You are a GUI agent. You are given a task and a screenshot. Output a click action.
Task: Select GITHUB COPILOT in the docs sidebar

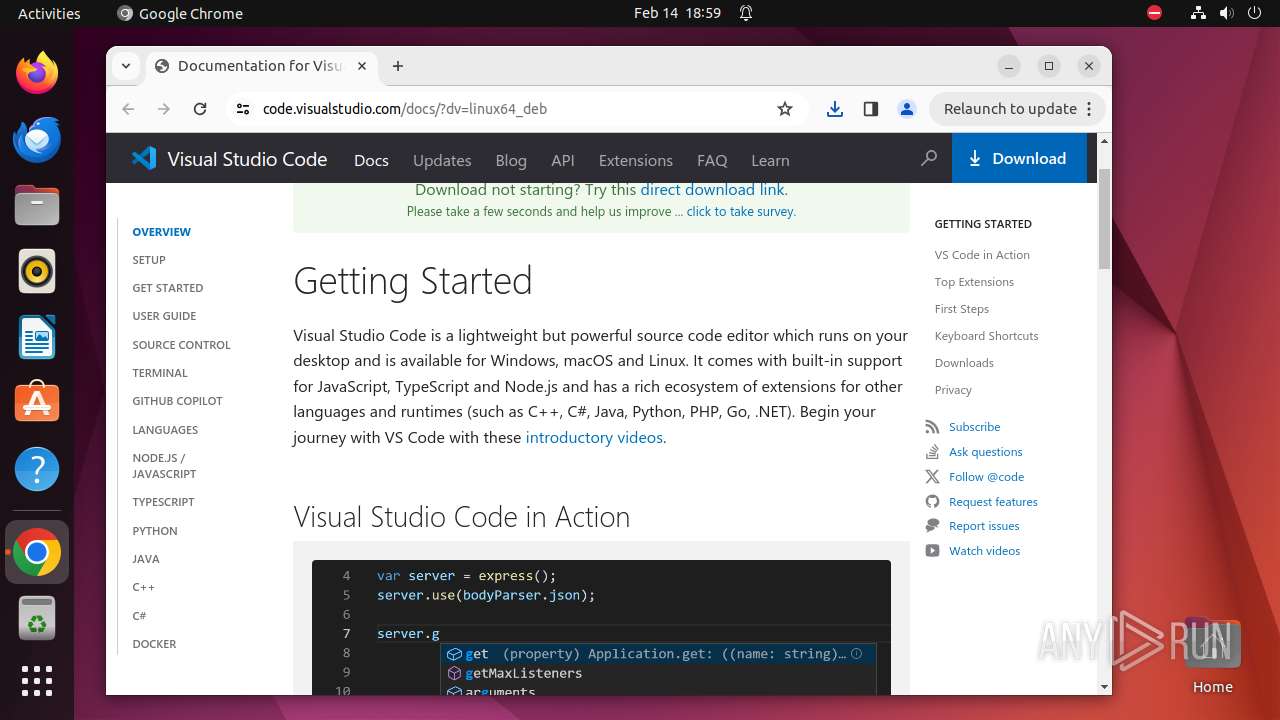tap(177, 401)
